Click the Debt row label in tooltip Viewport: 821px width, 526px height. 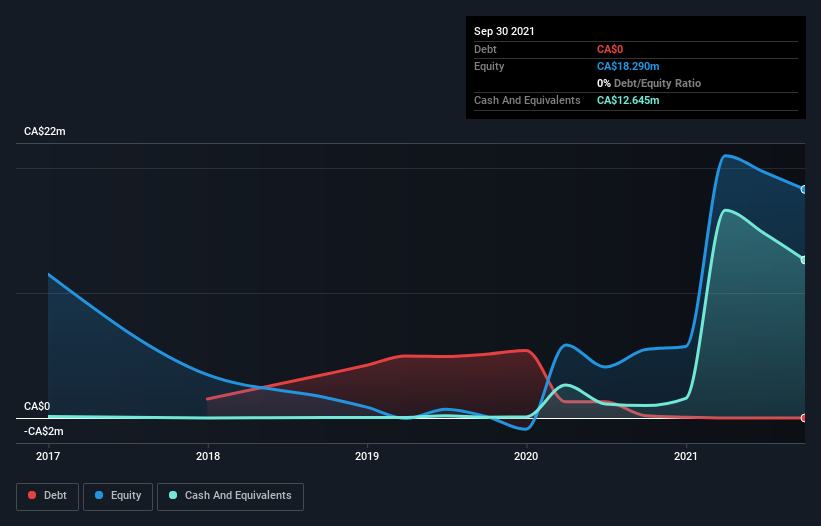(485, 49)
